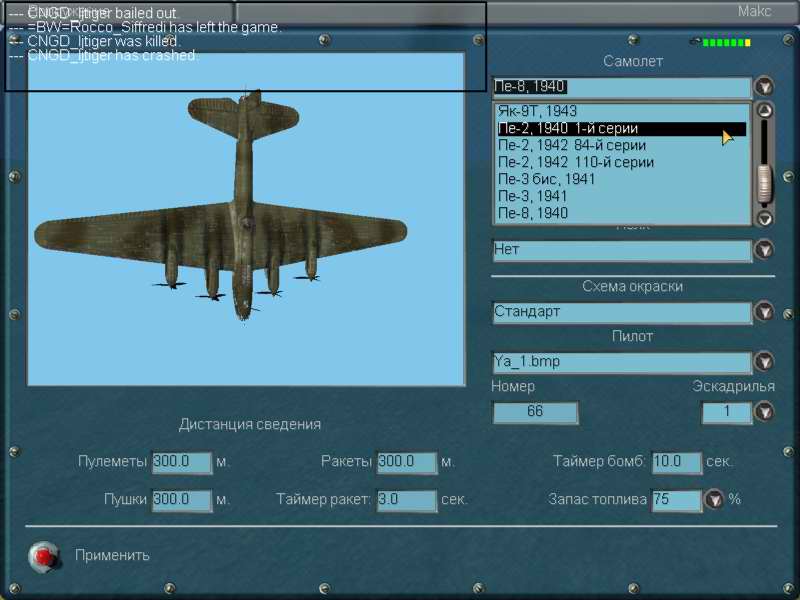The width and height of the screenshot is (800, 600).
Task: Click the Стандарт paint scheme field
Action: coord(622,312)
